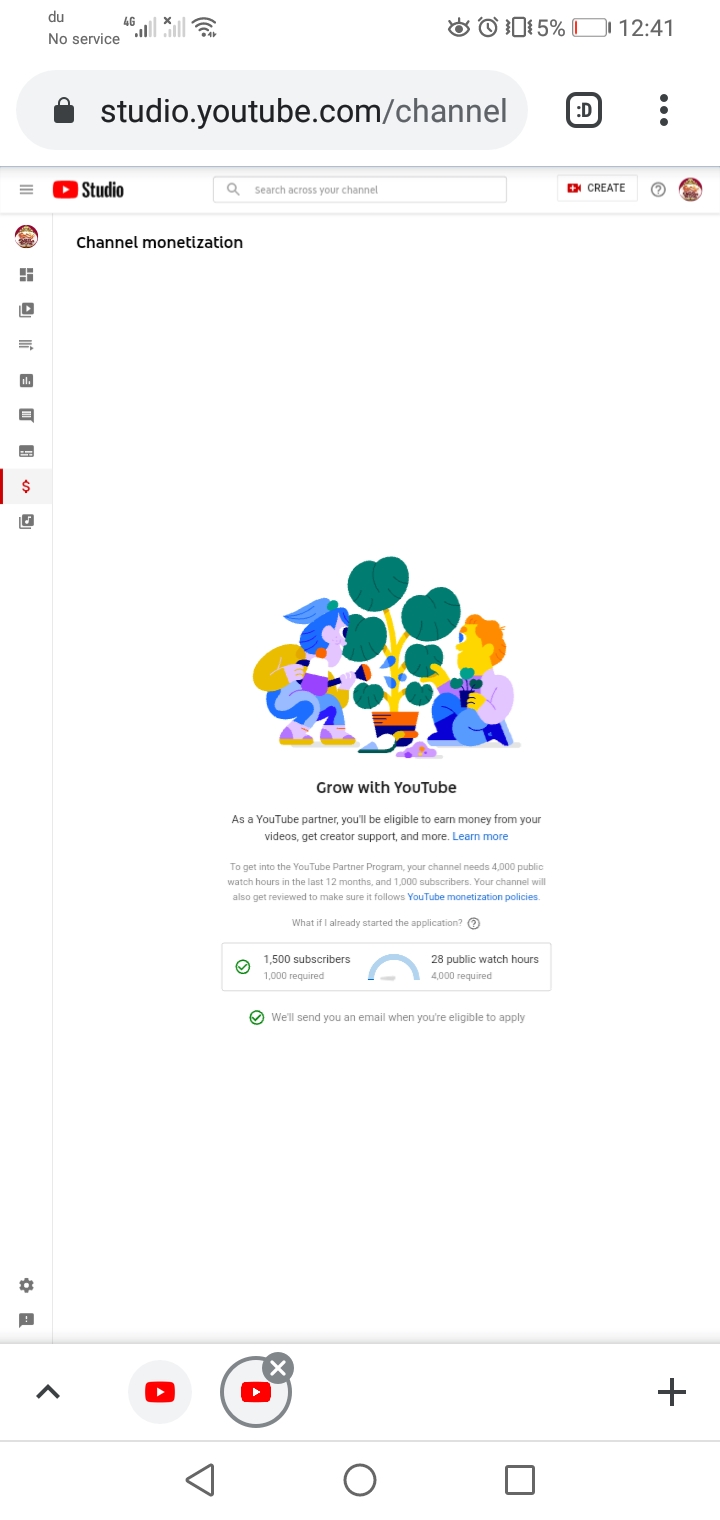Click the CREATE button

[597, 188]
